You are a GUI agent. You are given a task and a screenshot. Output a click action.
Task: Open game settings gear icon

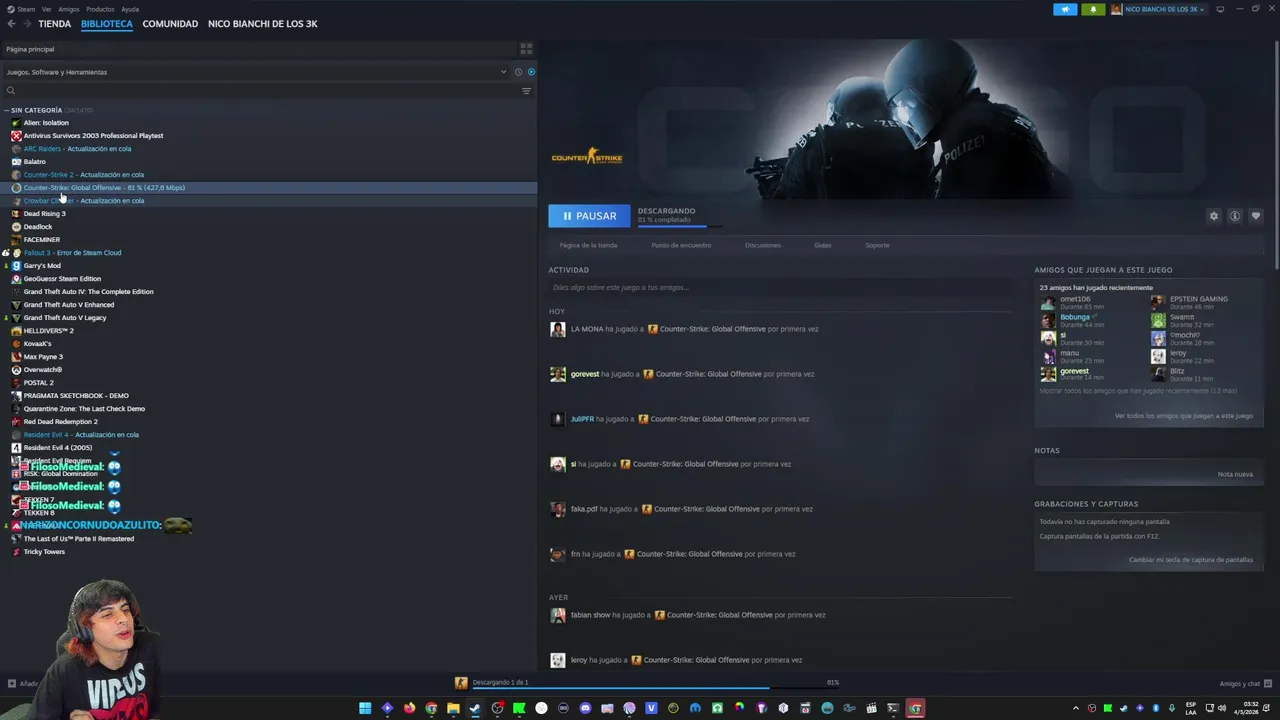[x=1214, y=216]
